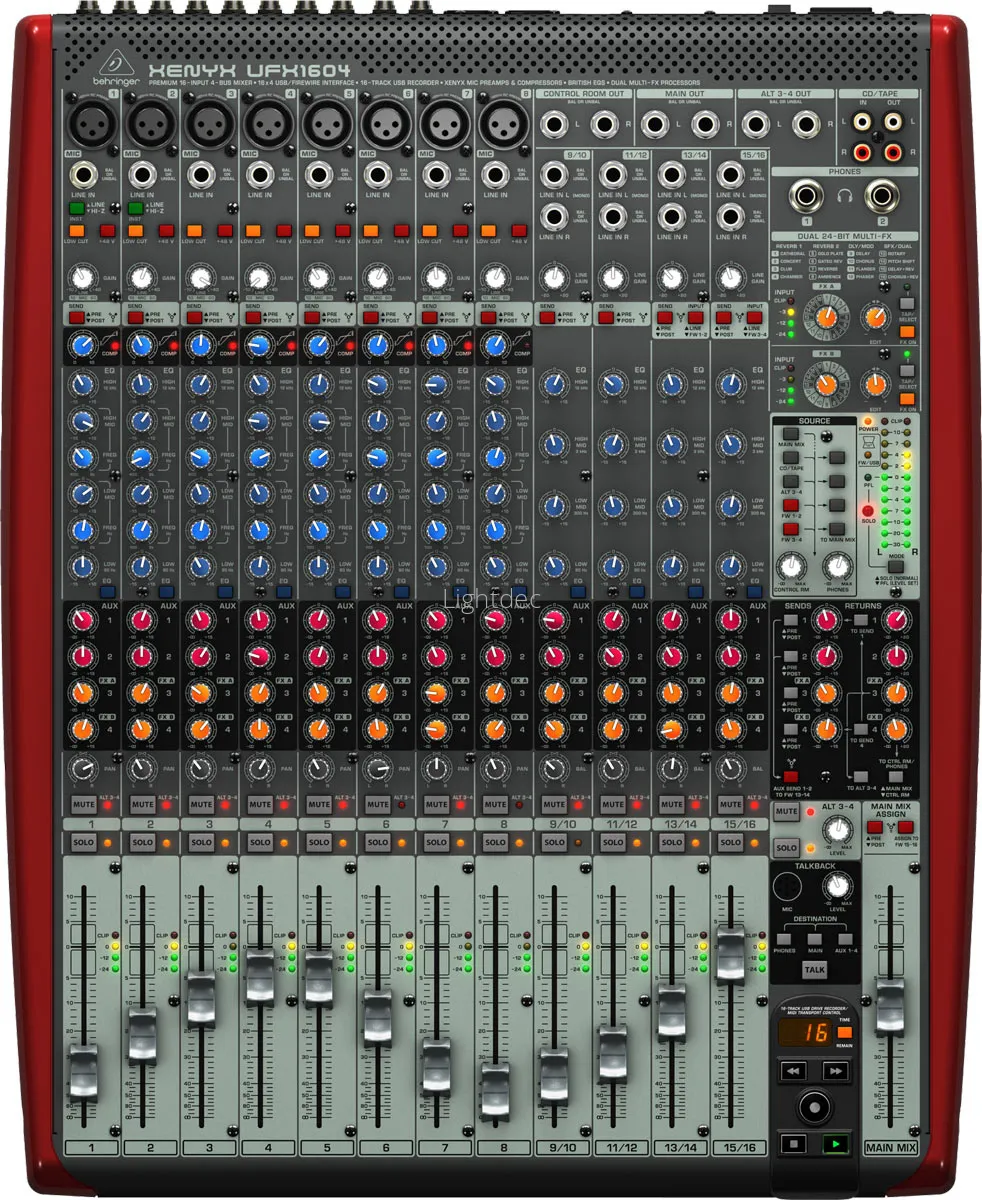This screenshot has height=1200, width=982.
Task: Click the talkback level knob
Action: 836,884
